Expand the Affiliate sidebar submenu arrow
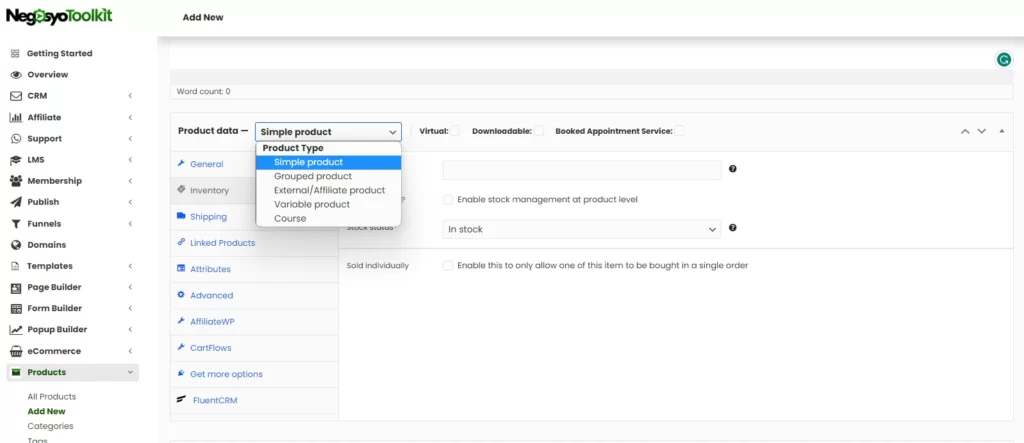 coord(130,118)
